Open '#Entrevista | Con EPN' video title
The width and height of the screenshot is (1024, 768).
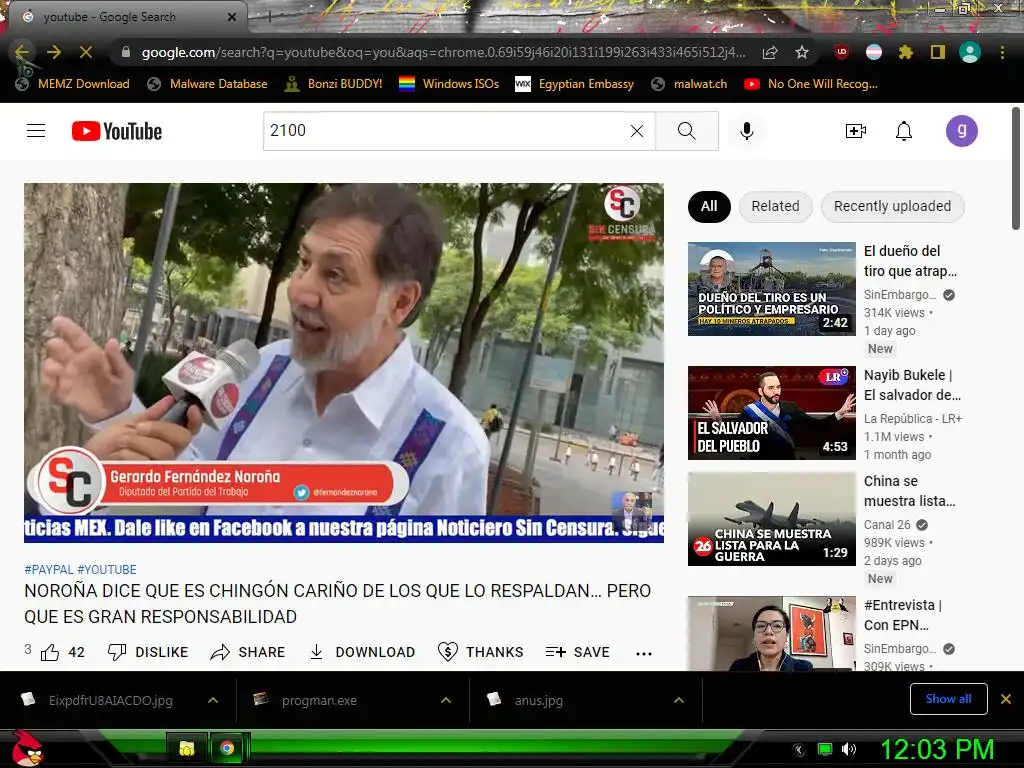(x=903, y=615)
